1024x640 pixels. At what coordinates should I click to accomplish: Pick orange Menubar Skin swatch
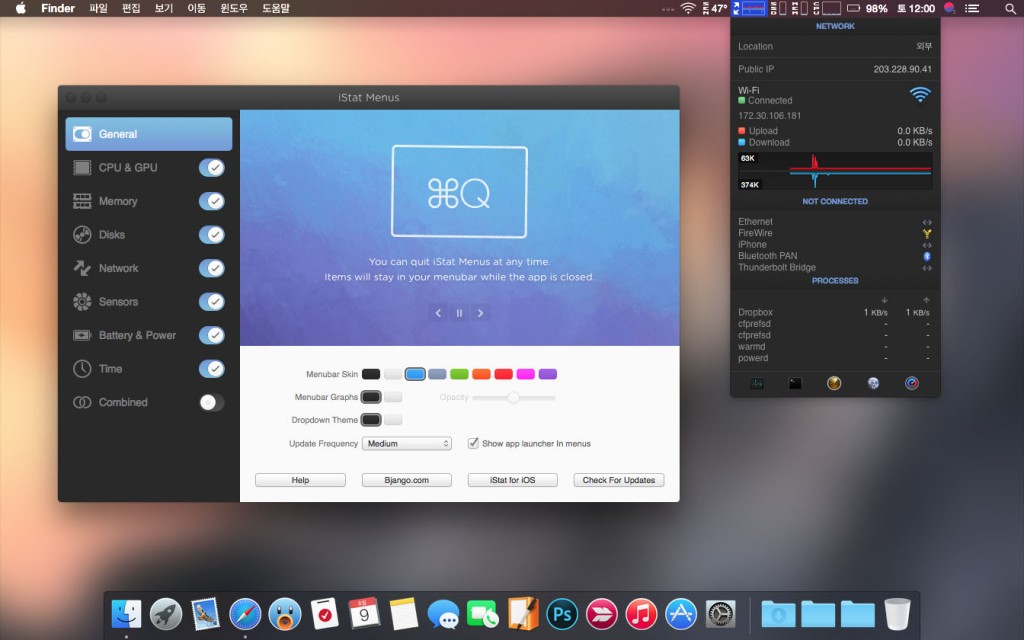click(481, 374)
